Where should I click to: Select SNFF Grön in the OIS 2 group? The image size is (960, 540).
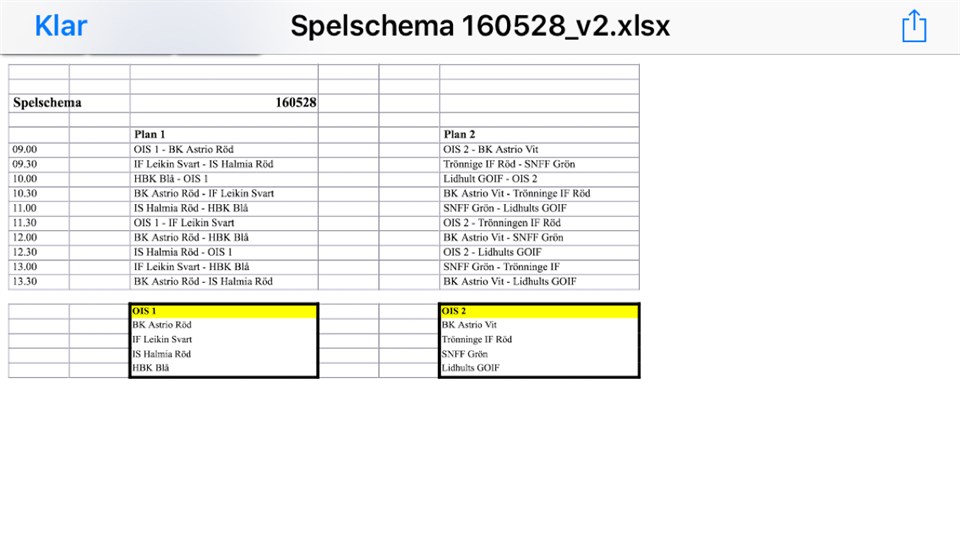click(465, 354)
